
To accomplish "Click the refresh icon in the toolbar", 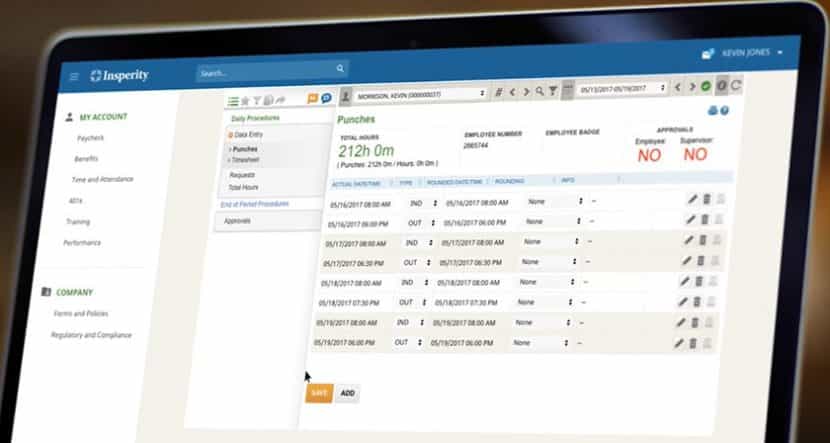I will [736, 87].
